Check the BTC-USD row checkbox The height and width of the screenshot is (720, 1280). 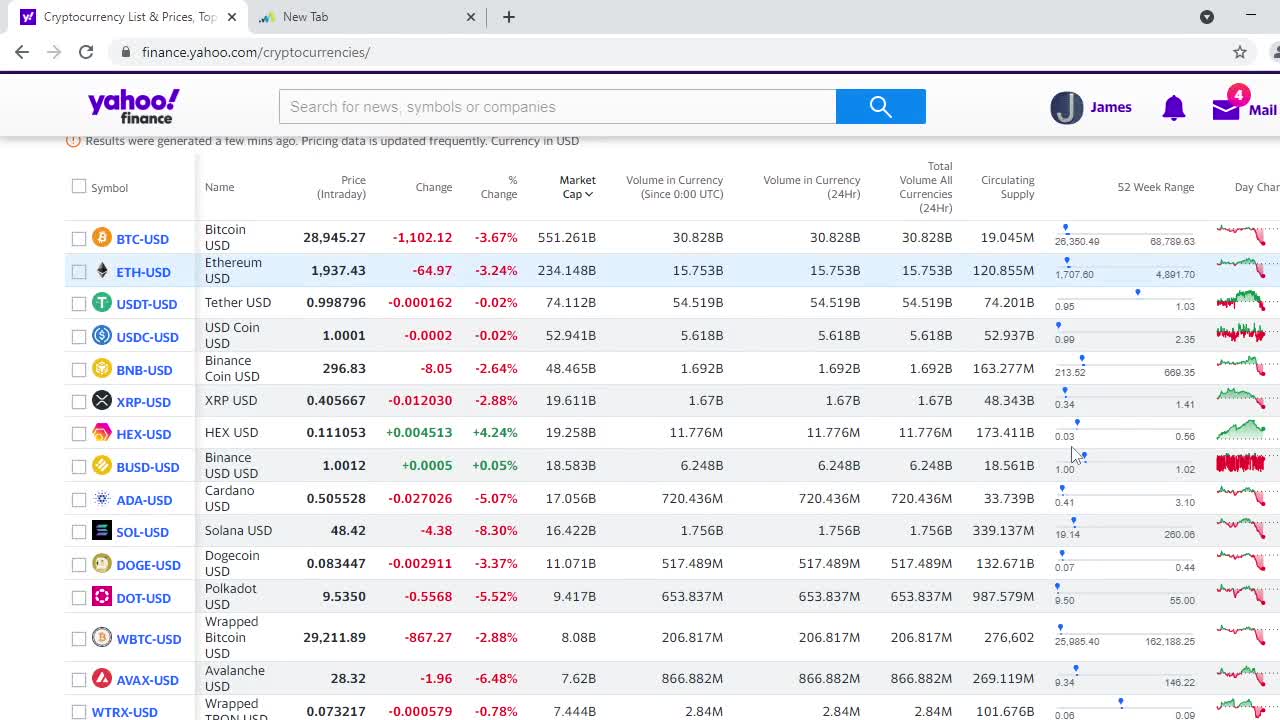point(79,239)
